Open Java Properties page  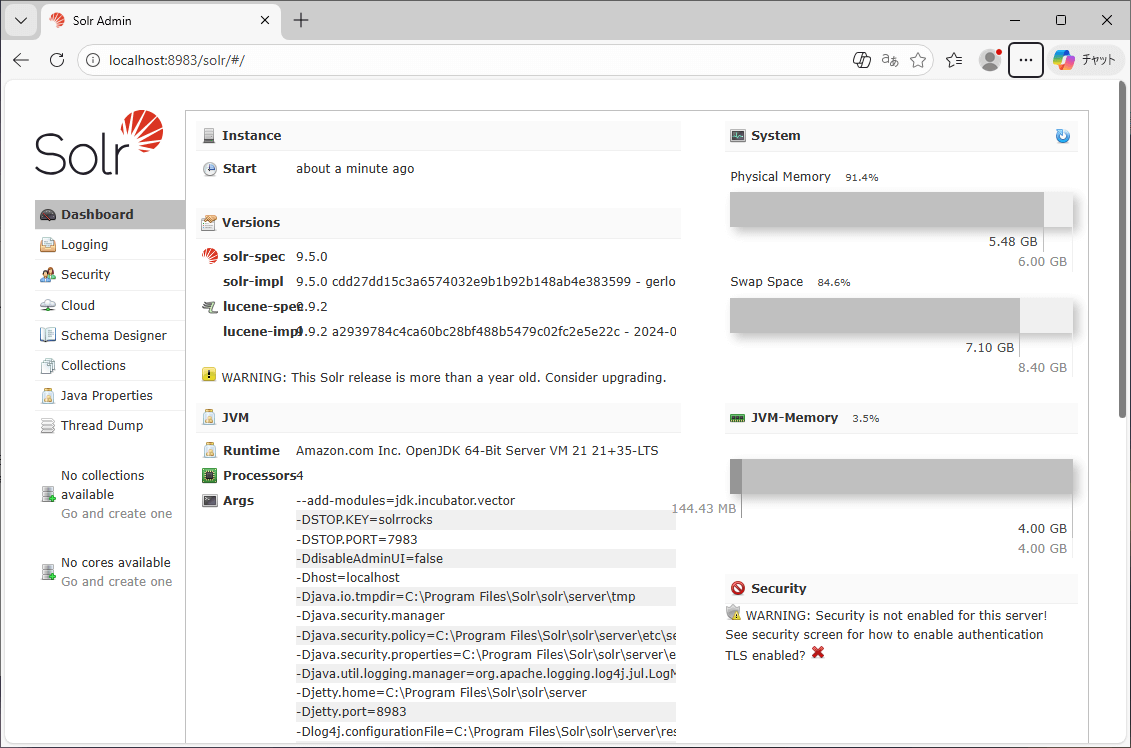106,396
